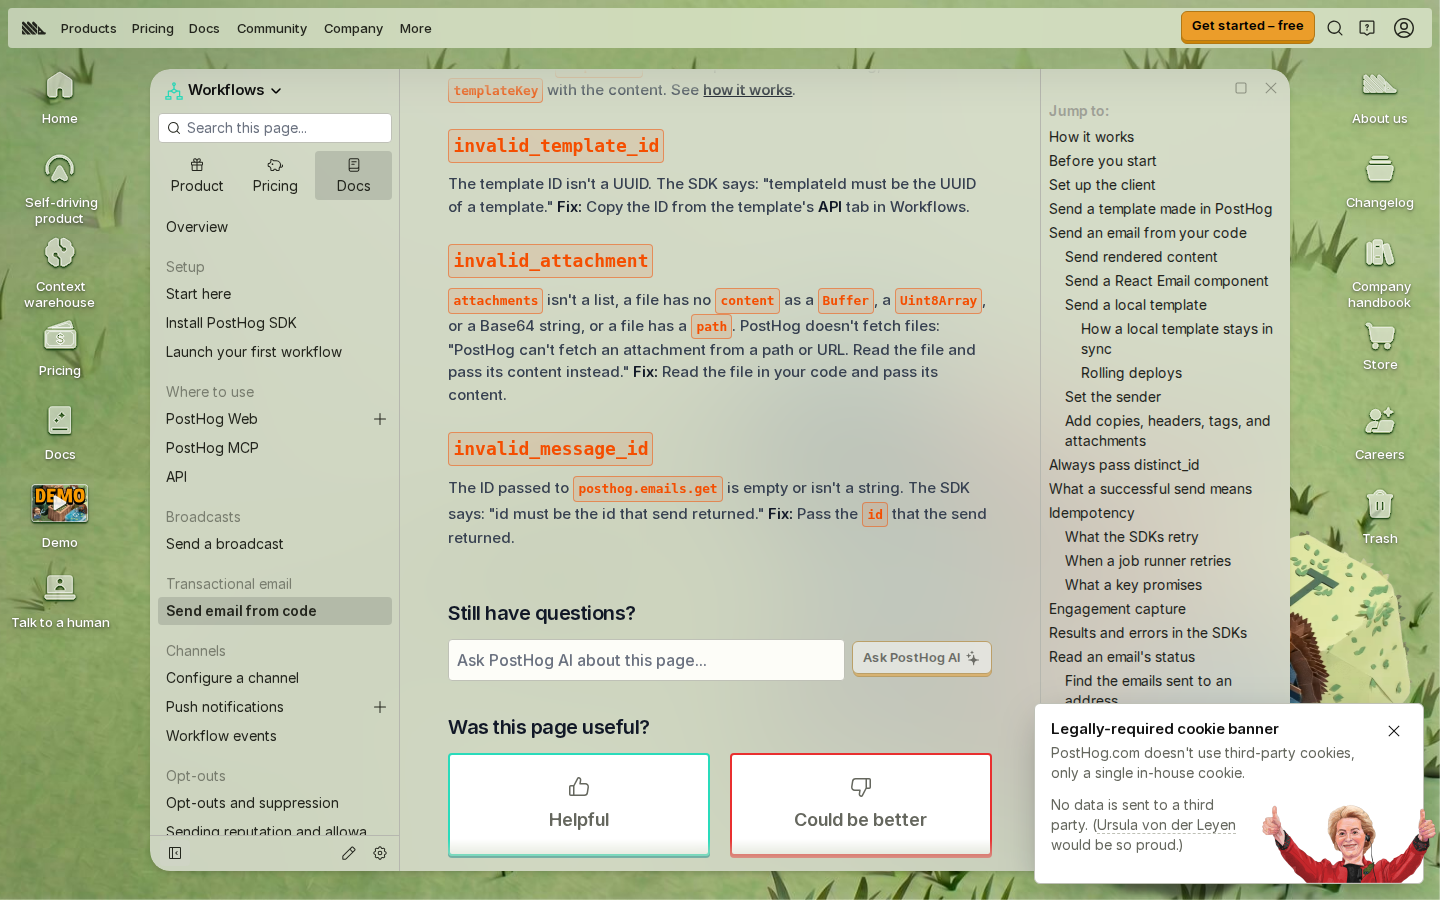Dismiss the cookie banner
This screenshot has width=1440, height=900.
pos(1394,731)
